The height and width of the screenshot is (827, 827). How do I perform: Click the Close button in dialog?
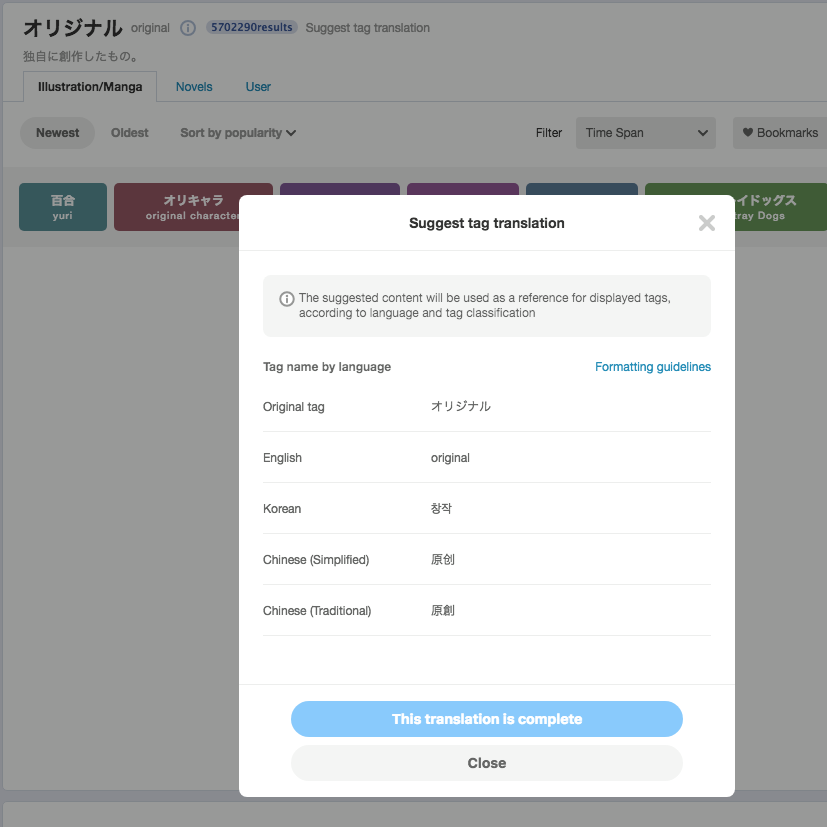click(486, 763)
